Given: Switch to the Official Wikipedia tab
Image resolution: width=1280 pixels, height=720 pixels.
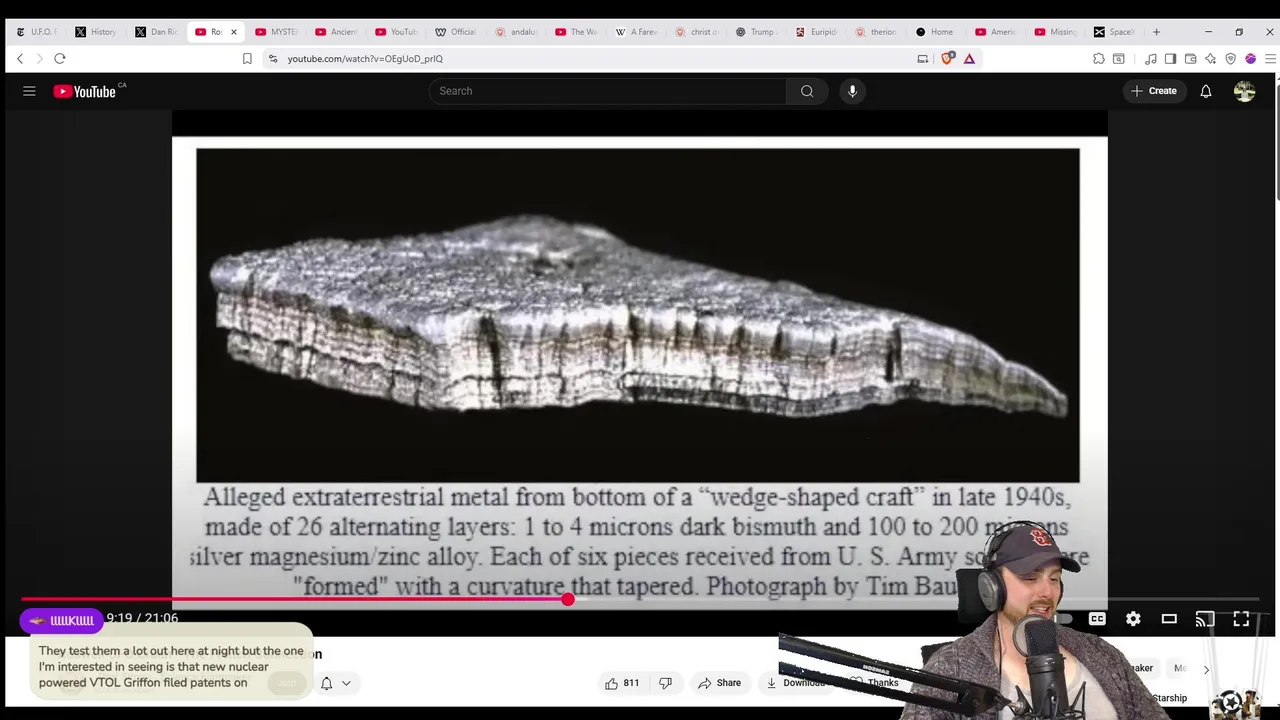Looking at the screenshot, I should click(x=456, y=32).
